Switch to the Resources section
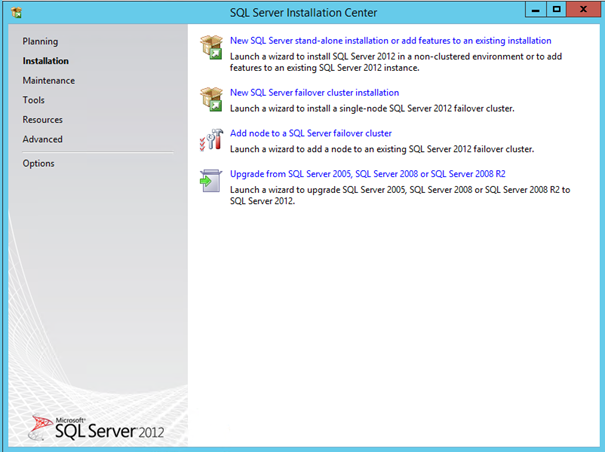This screenshot has width=605, height=452. point(43,119)
